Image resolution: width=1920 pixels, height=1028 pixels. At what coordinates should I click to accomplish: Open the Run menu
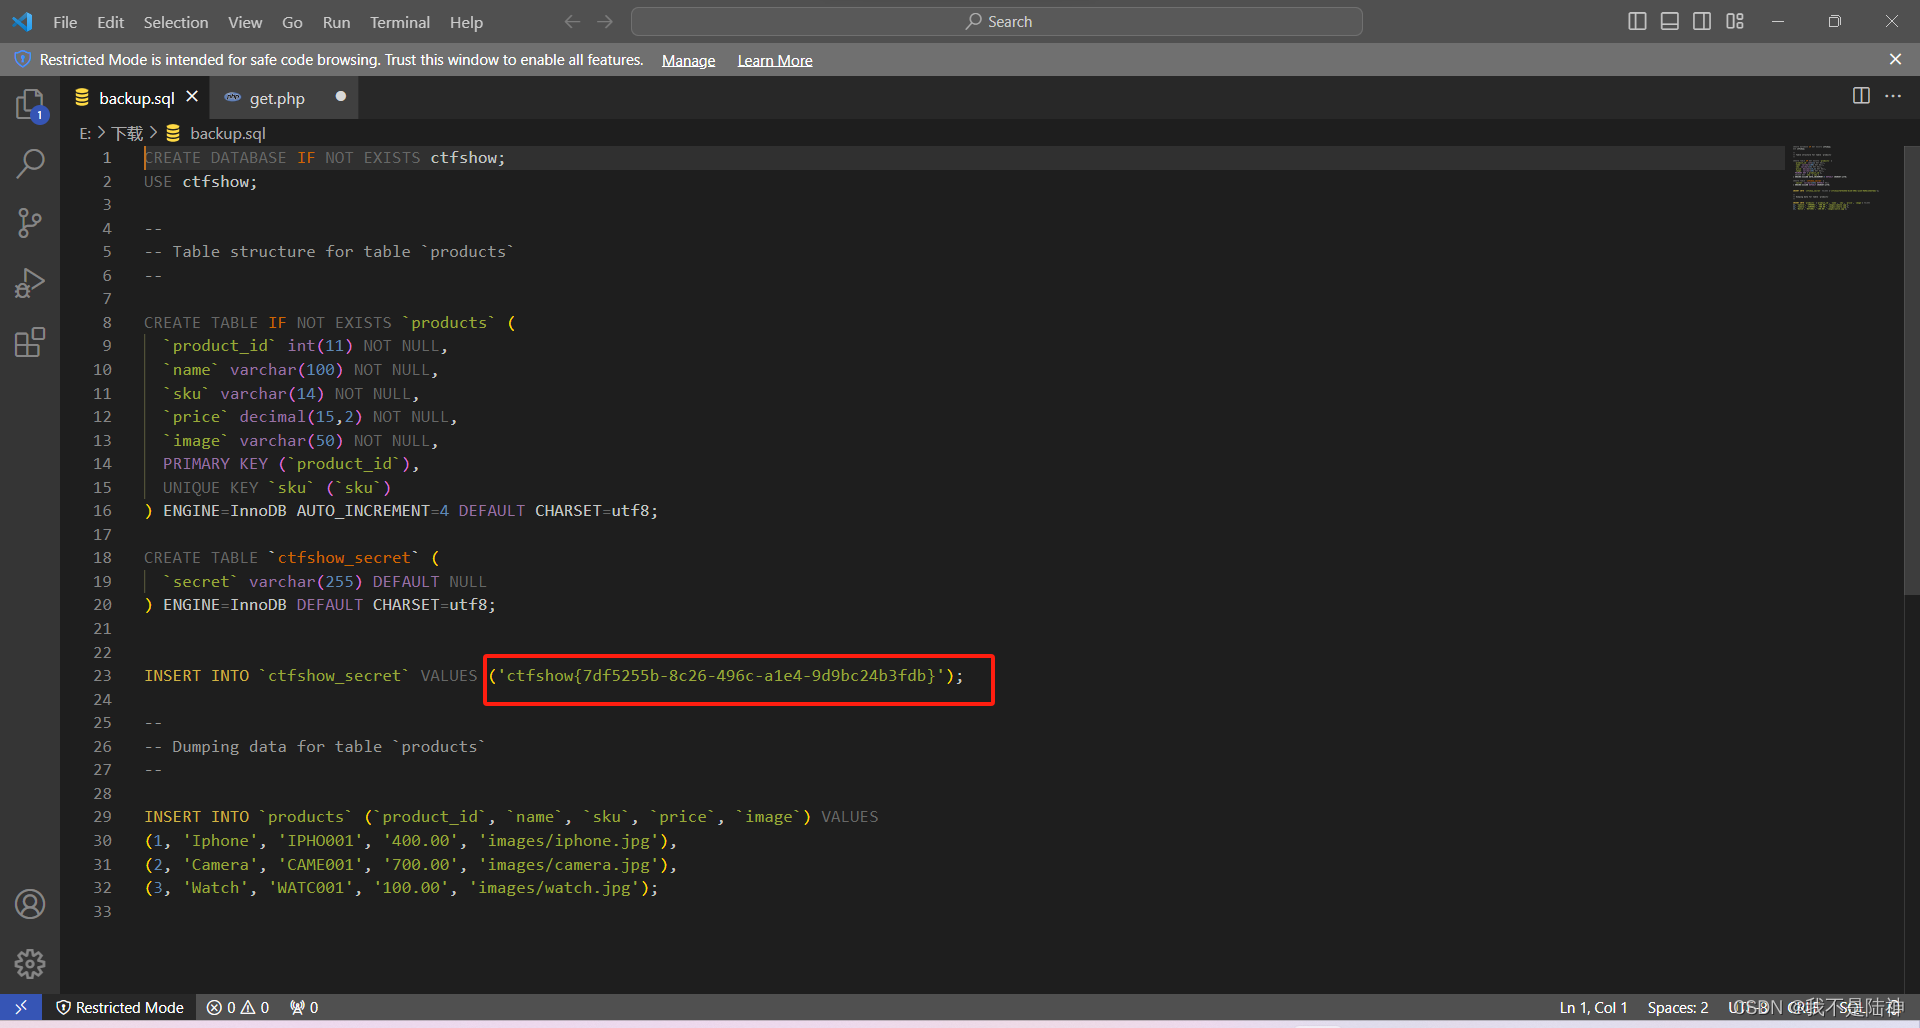click(336, 22)
